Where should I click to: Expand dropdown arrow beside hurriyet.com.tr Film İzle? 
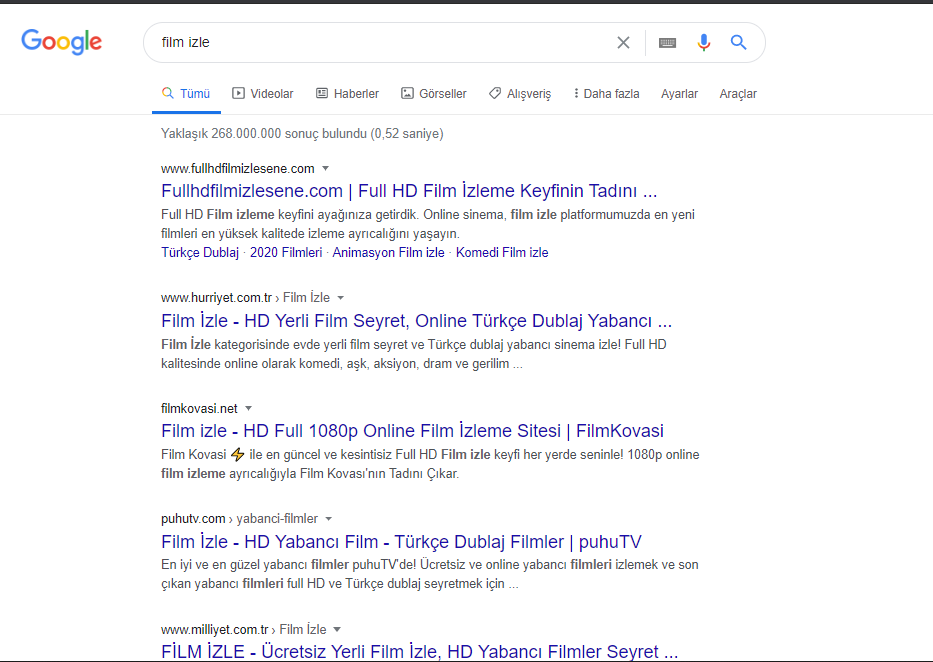340,297
